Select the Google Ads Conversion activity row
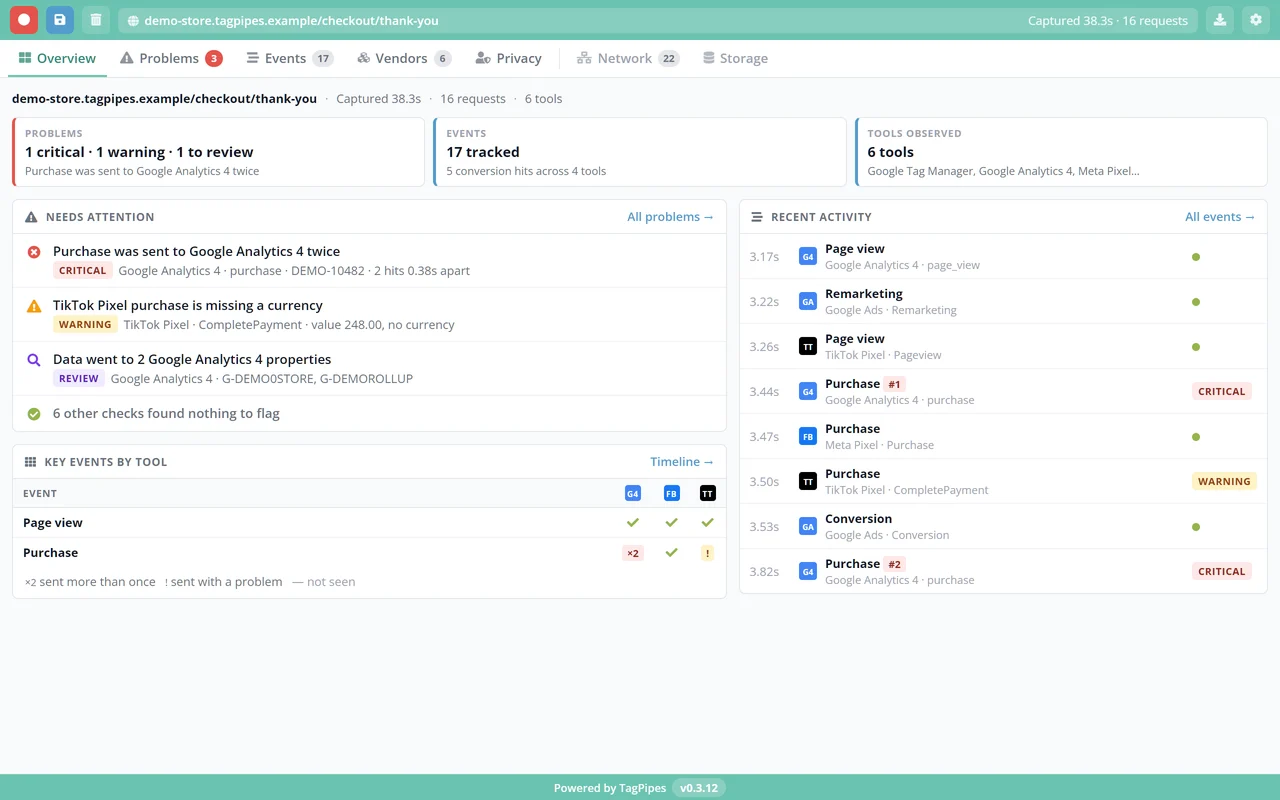Image resolution: width=1280 pixels, height=800 pixels. (x=1003, y=527)
